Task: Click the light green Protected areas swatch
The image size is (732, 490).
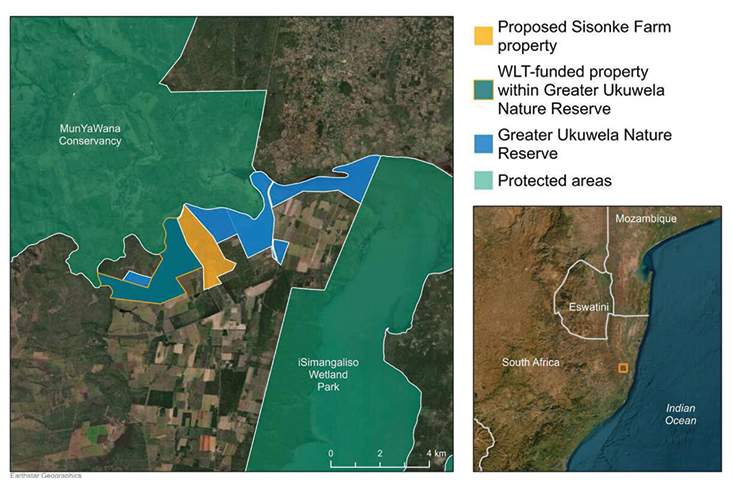Action: pos(484,180)
